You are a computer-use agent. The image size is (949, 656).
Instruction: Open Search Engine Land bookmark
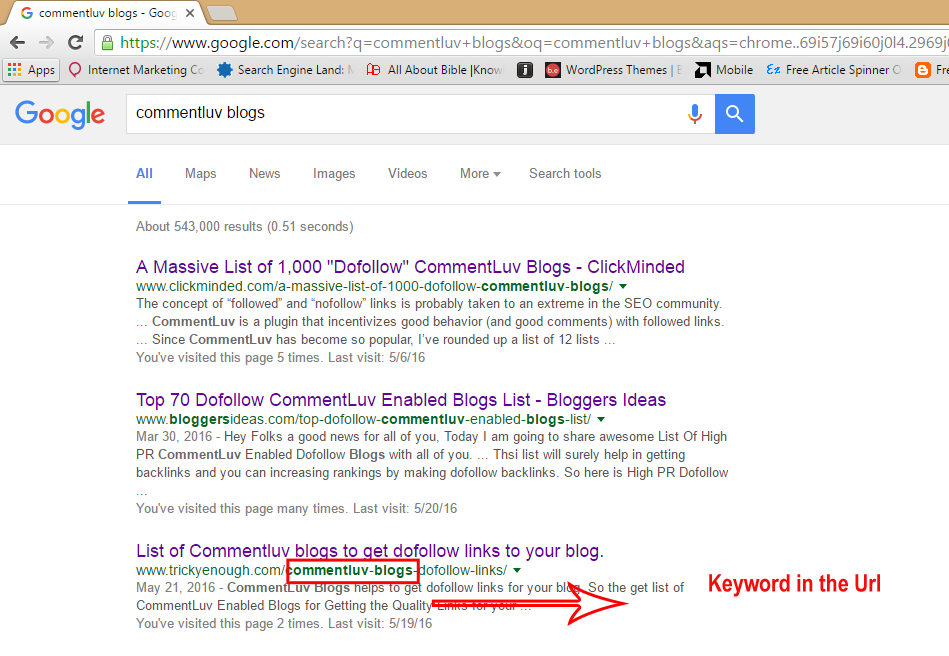click(x=284, y=70)
